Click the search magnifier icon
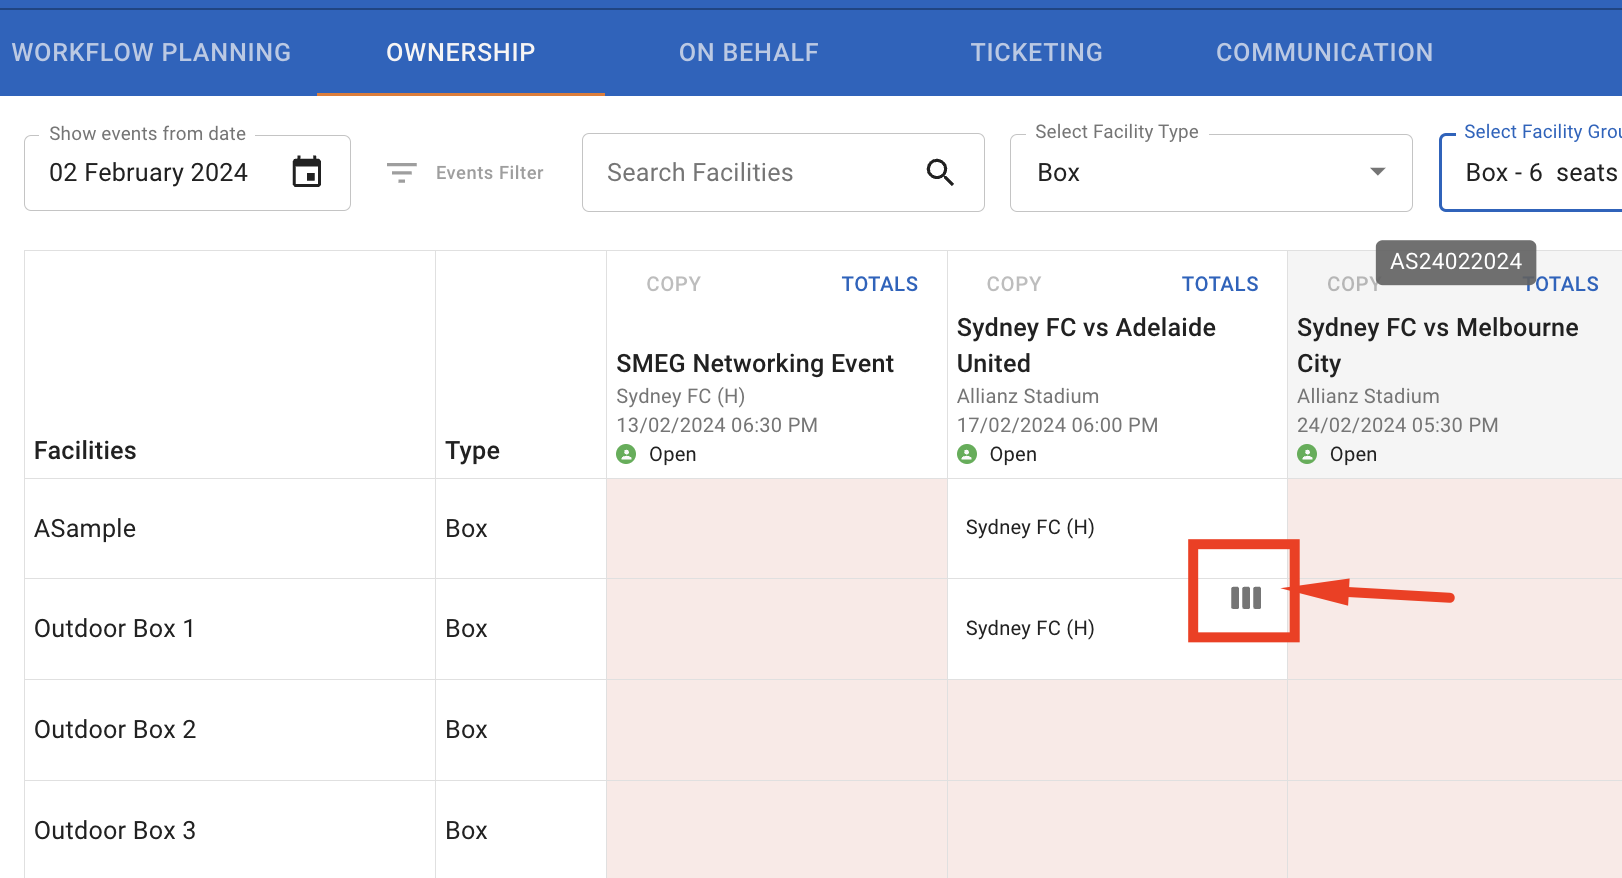 point(940,173)
